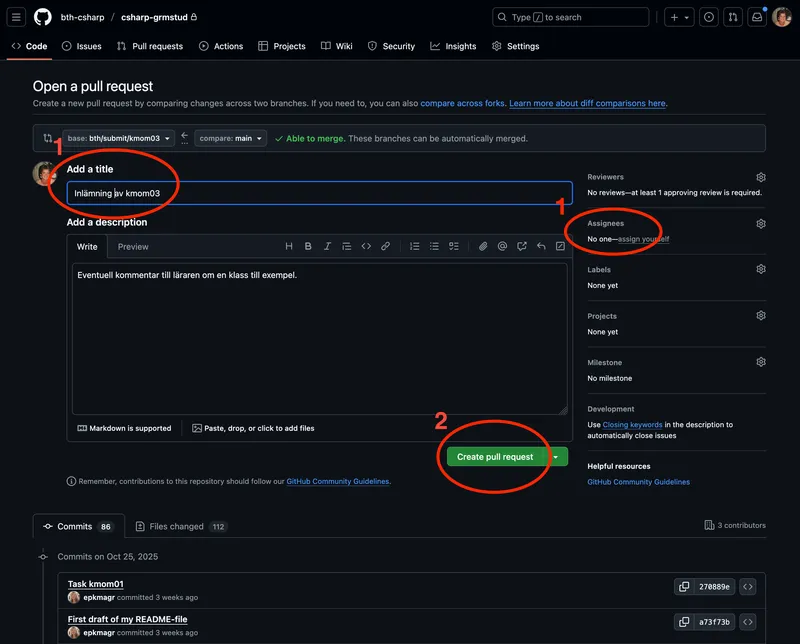The width and height of the screenshot is (800, 644).
Task: Click the Create pull request button
Action: (x=495, y=457)
